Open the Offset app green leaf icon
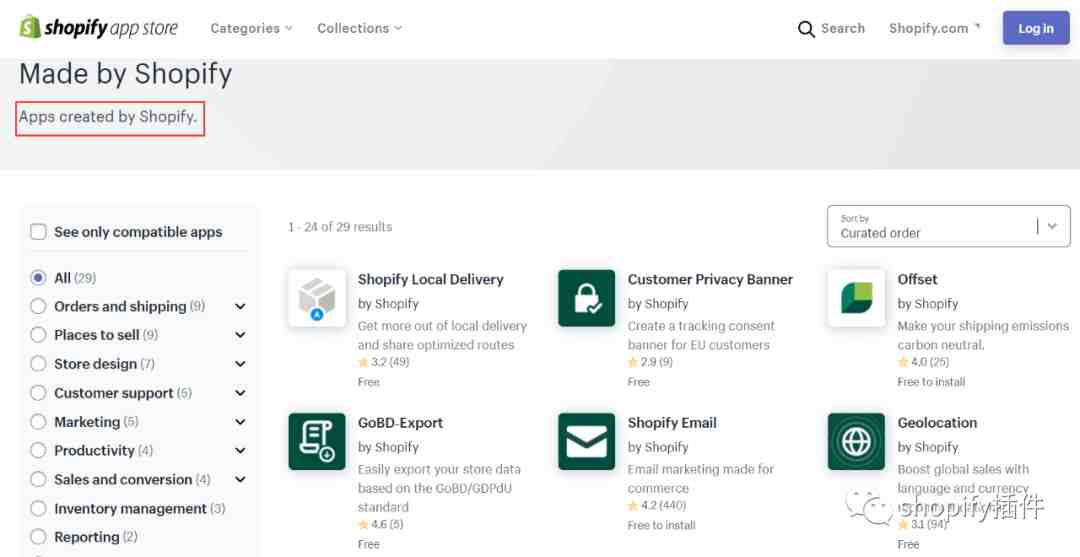Image resolution: width=1080 pixels, height=557 pixels. (x=856, y=298)
